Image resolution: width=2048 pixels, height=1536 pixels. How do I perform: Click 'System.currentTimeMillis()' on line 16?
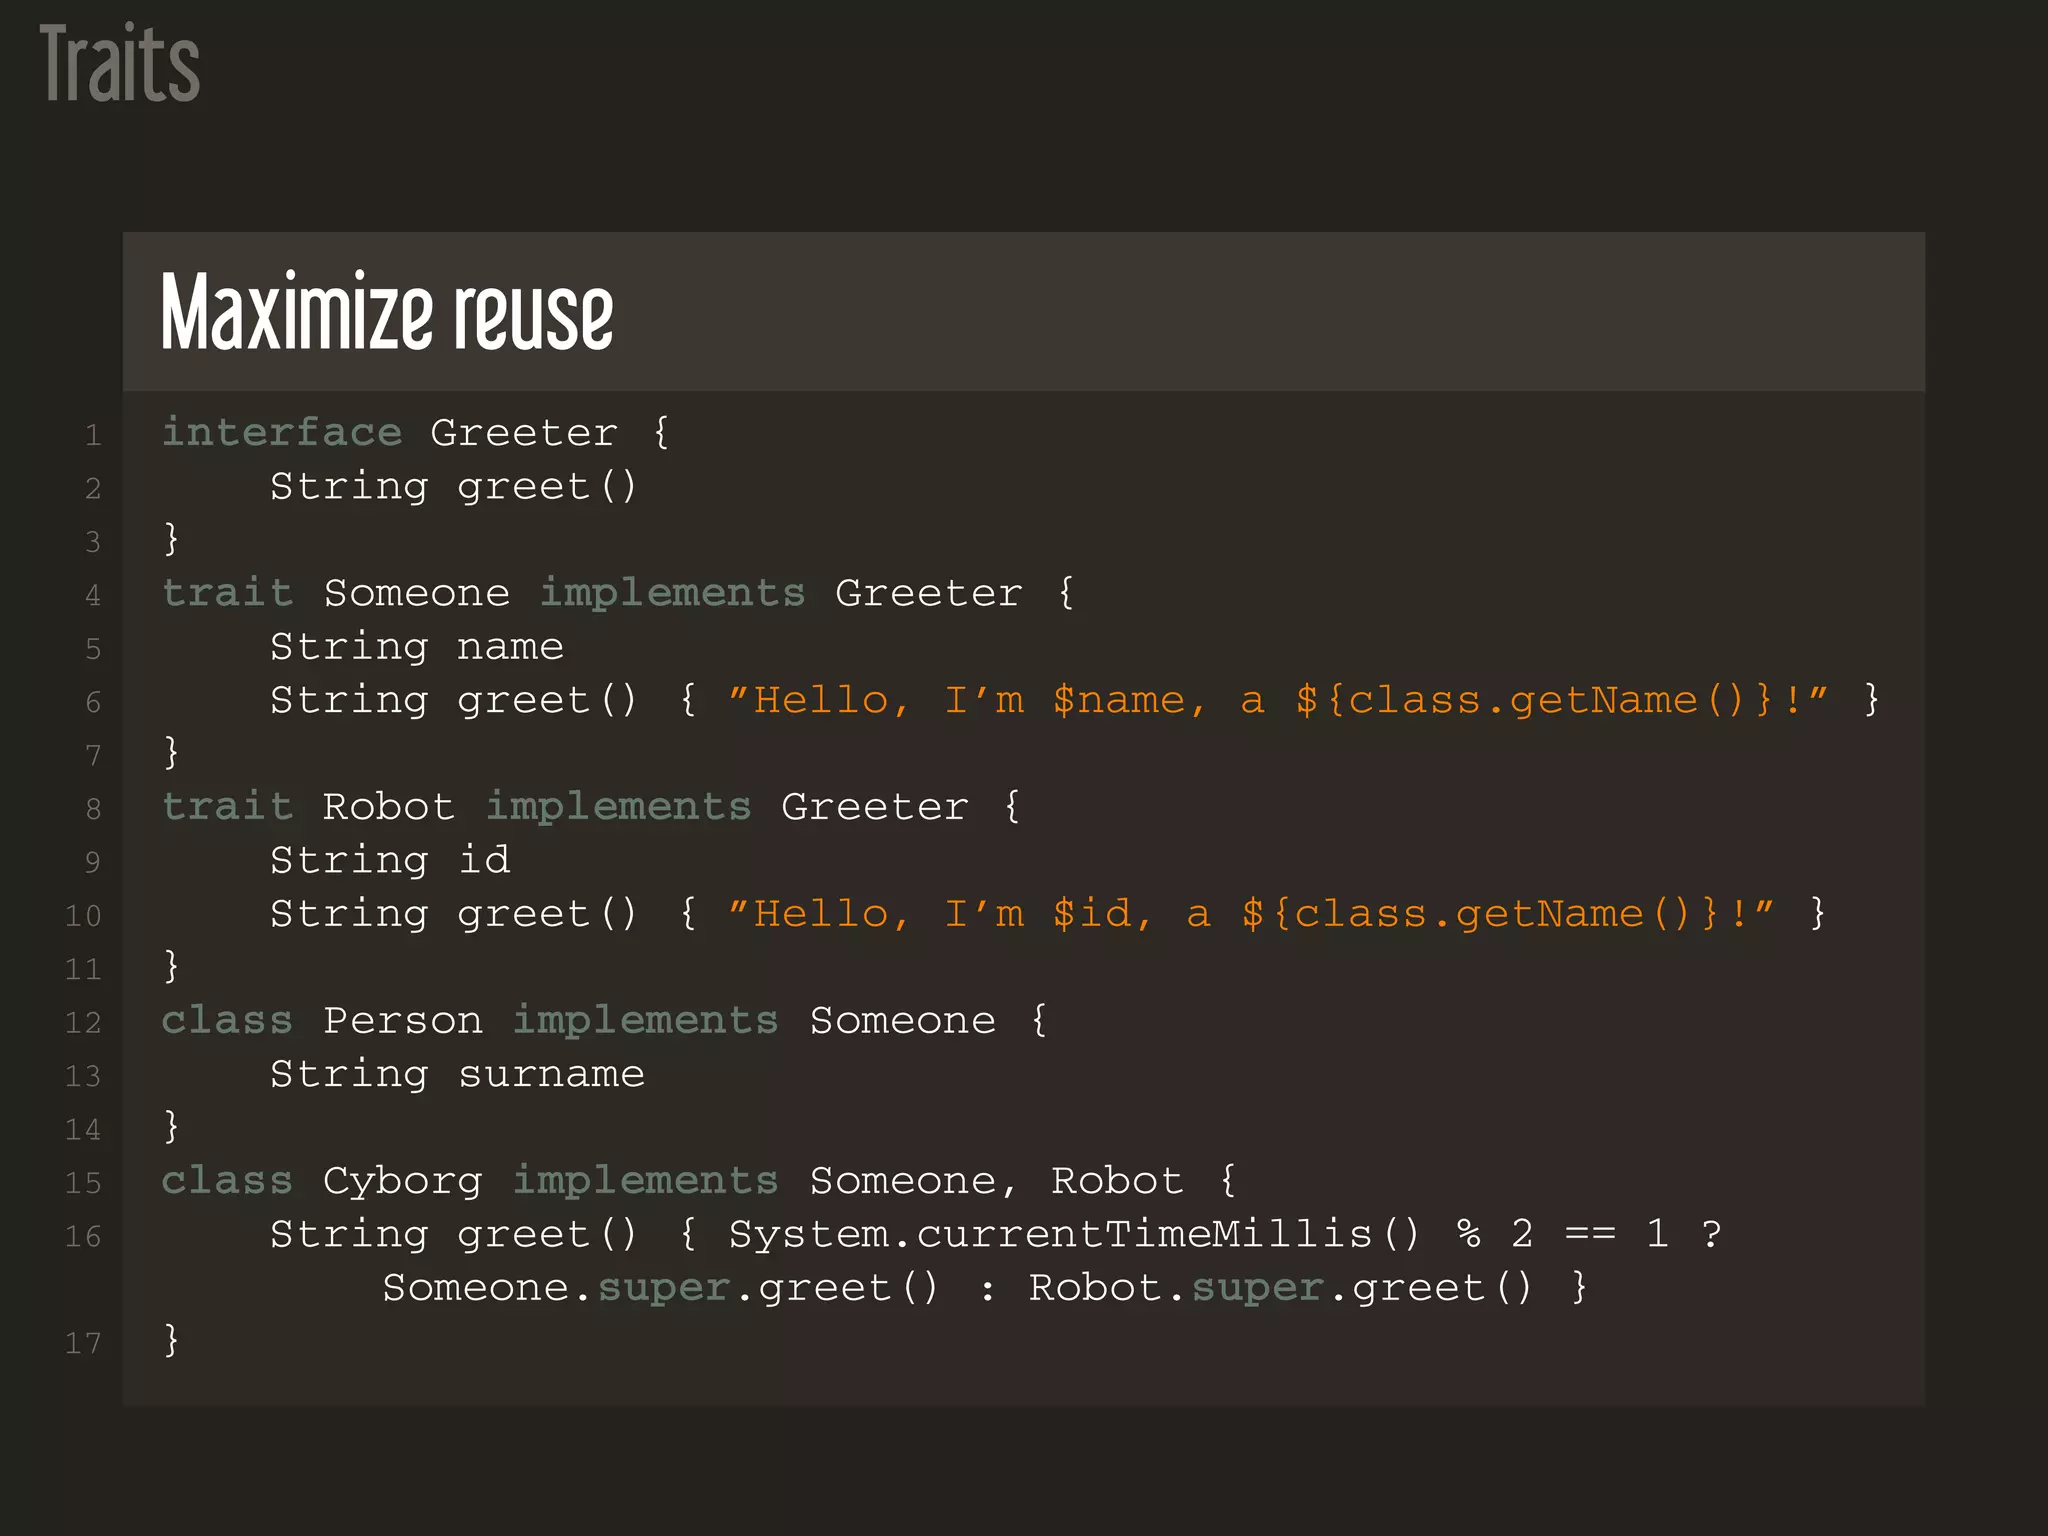[1074, 1234]
